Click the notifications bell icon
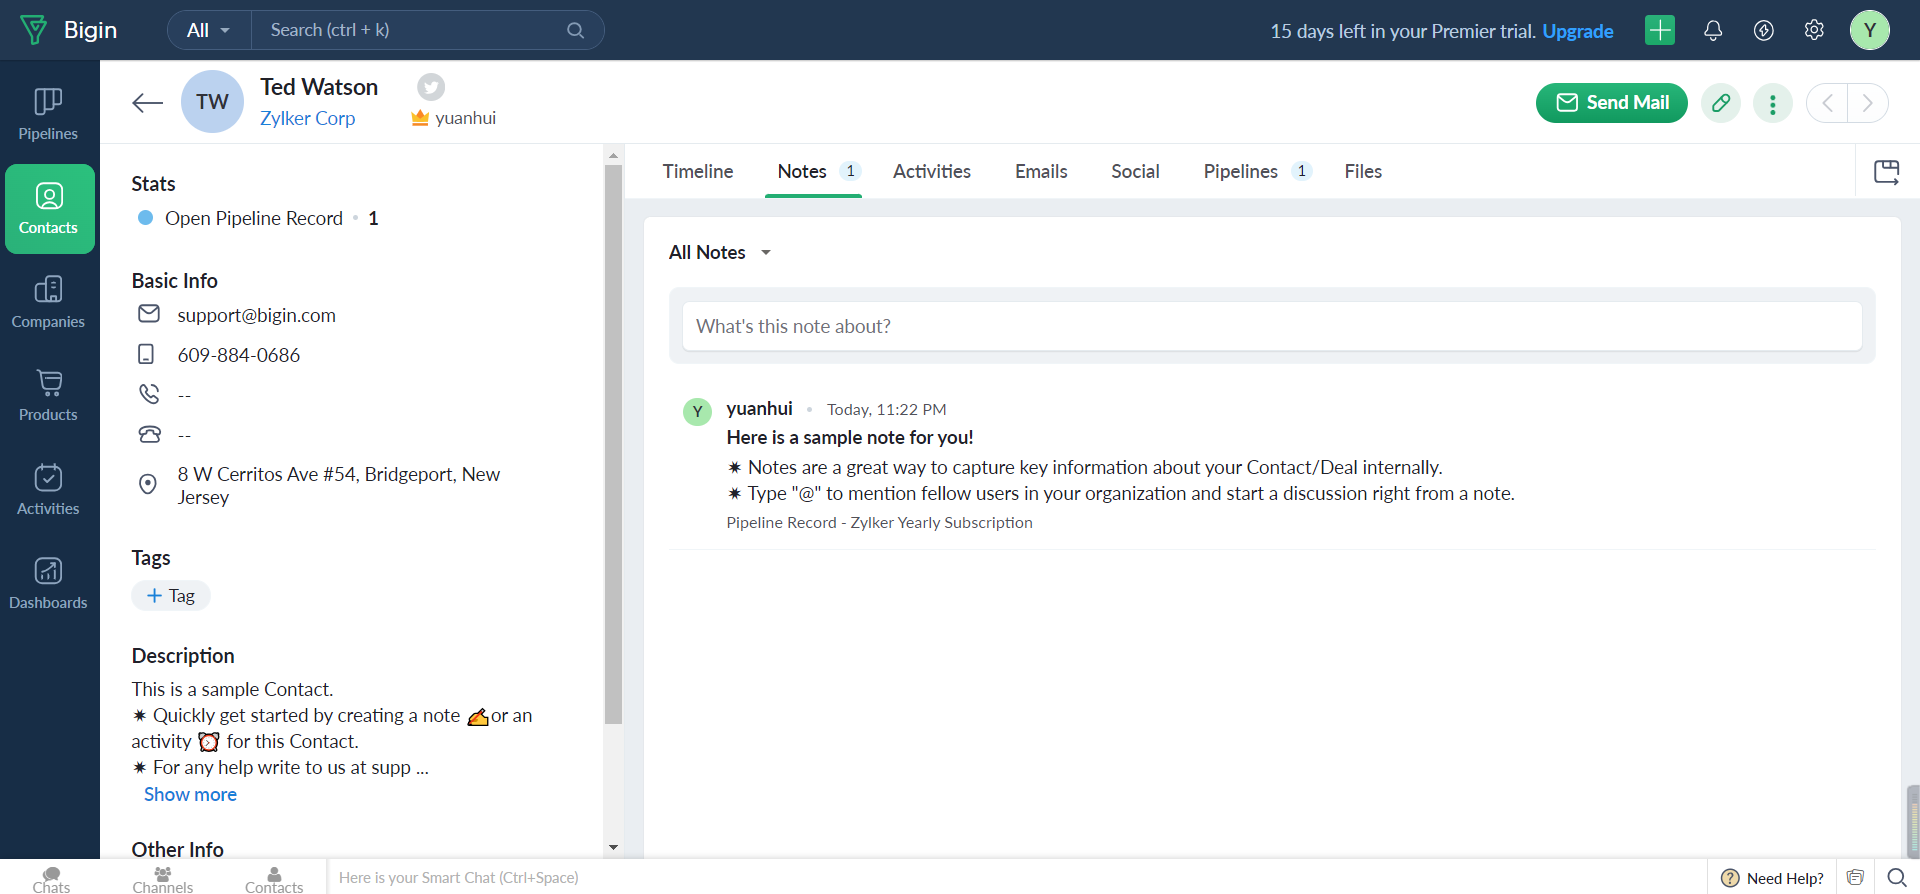The height and width of the screenshot is (894, 1920). pyautogui.click(x=1713, y=31)
